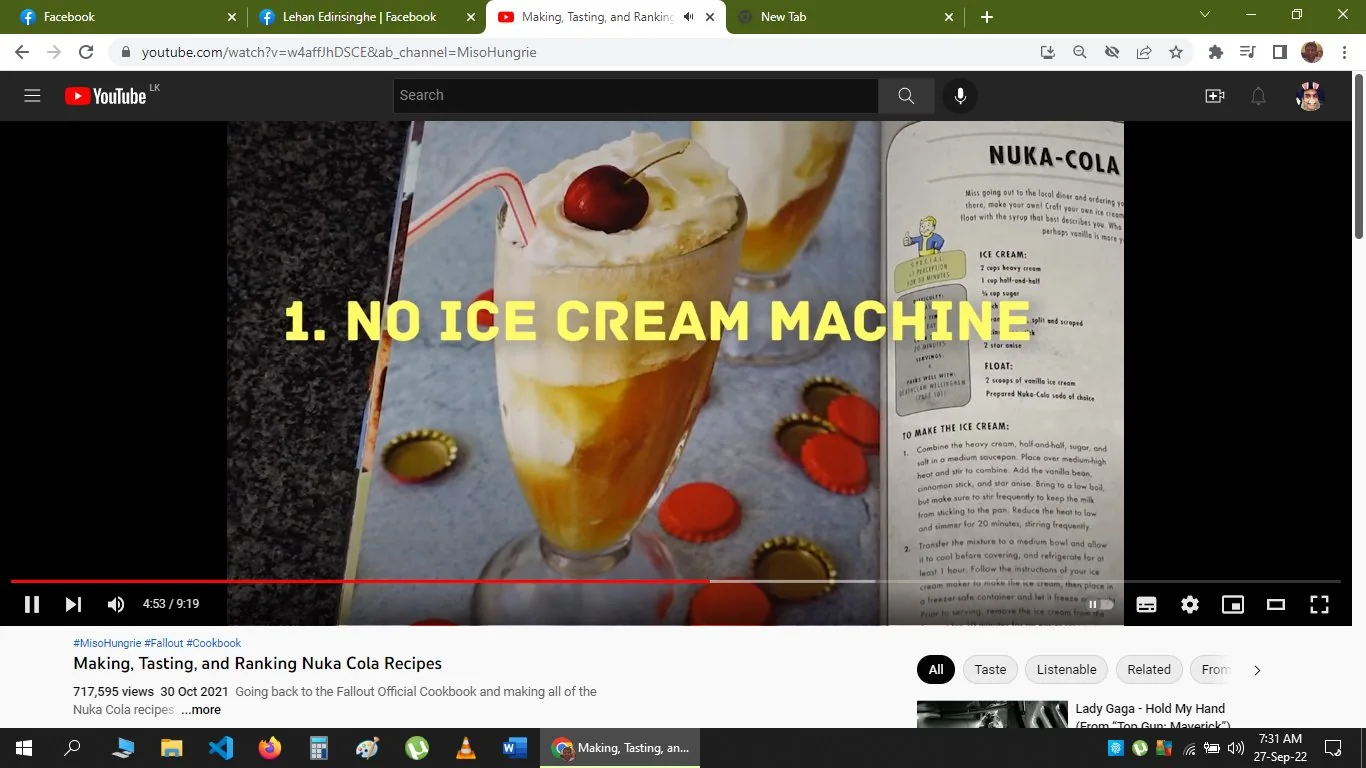Screen dimensions: 1366x768
Task: Open the YouTube account avatar menu
Action: click(1310, 96)
